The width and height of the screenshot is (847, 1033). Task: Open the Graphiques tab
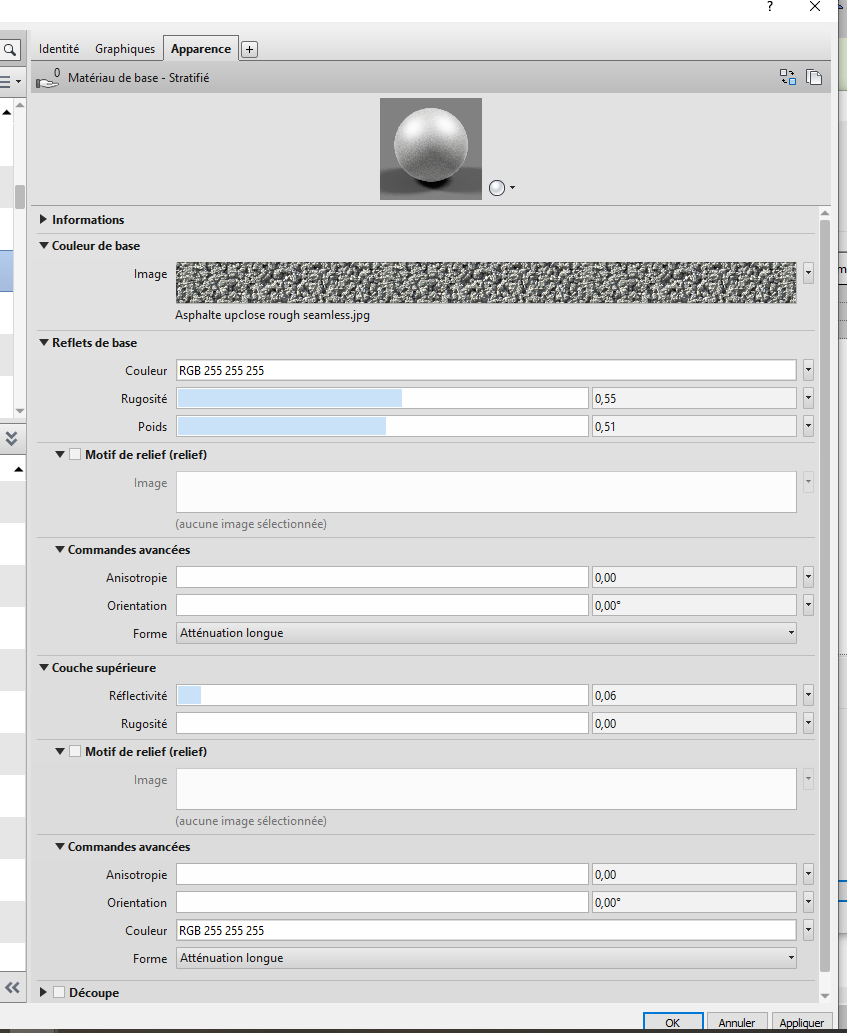pyautogui.click(x=125, y=48)
